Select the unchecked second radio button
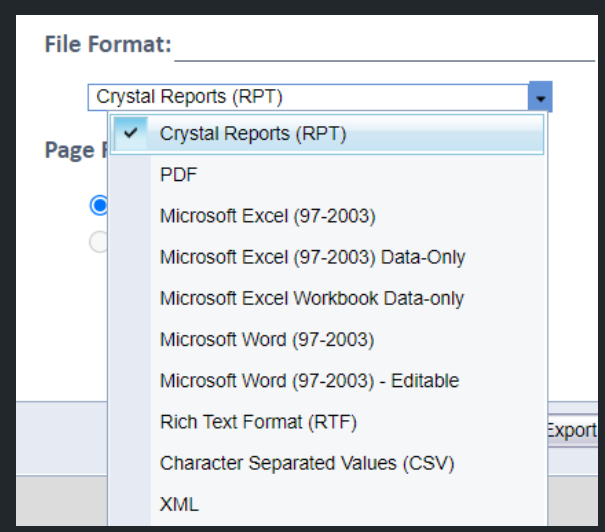The height and width of the screenshot is (532, 605). click(98, 242)
